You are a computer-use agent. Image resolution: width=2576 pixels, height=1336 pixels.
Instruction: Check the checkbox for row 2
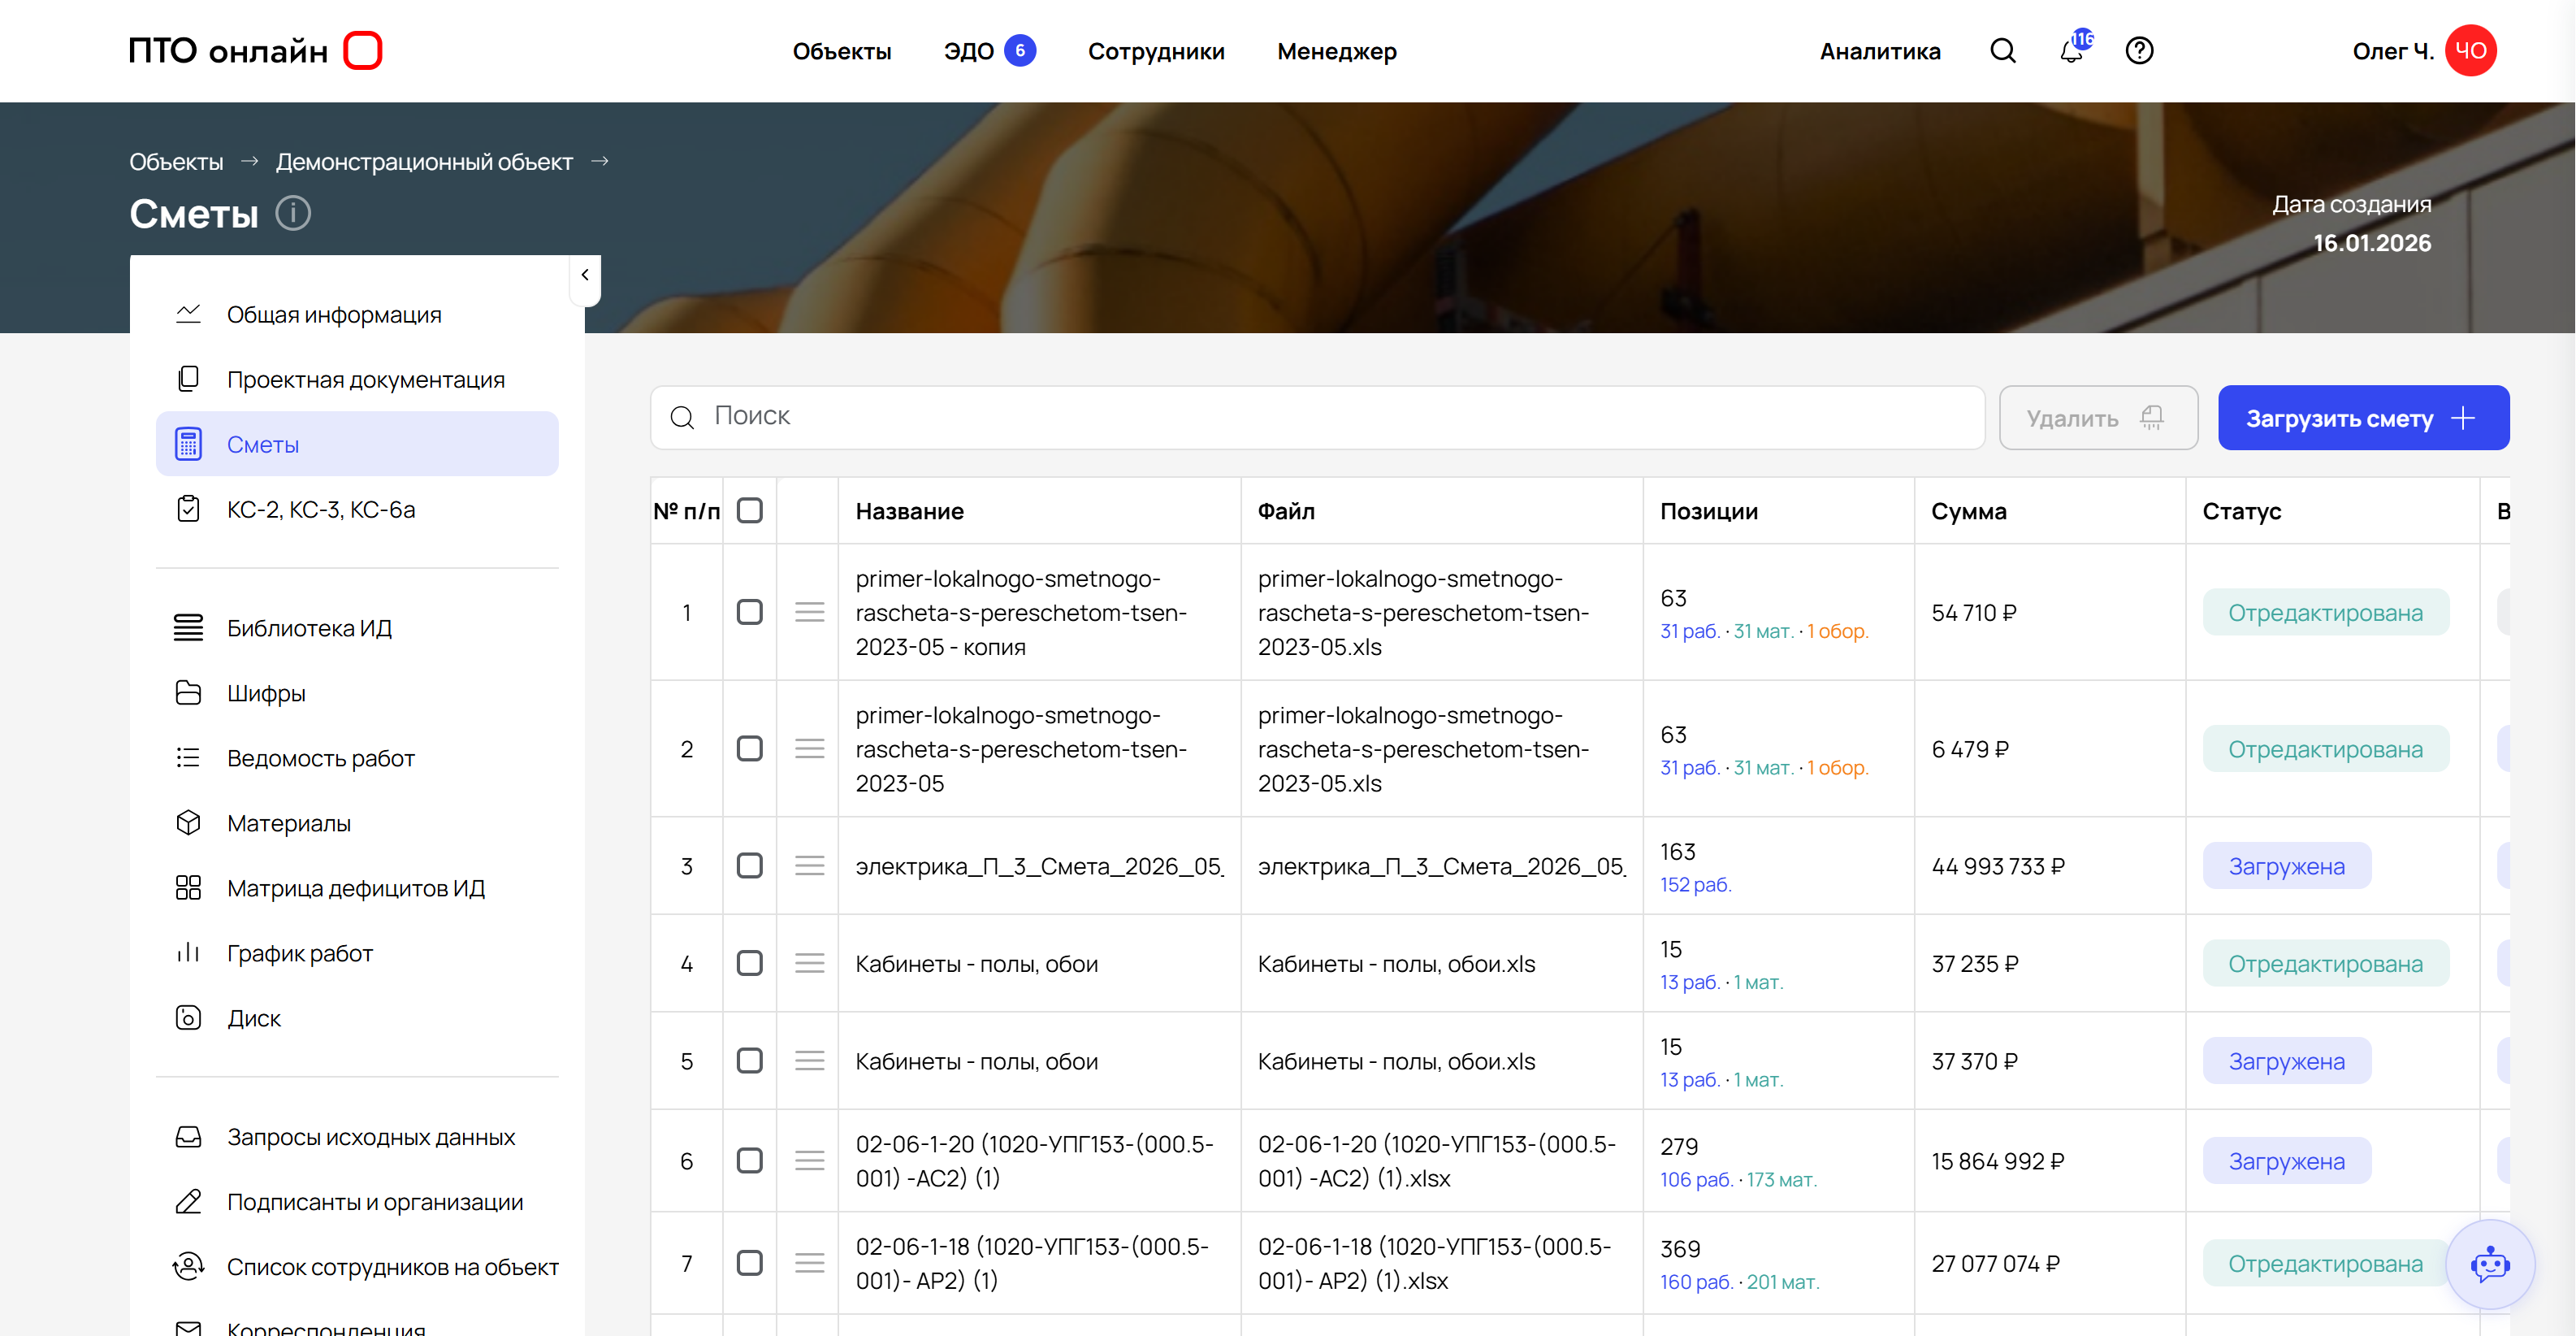click(x=749, y=749)
